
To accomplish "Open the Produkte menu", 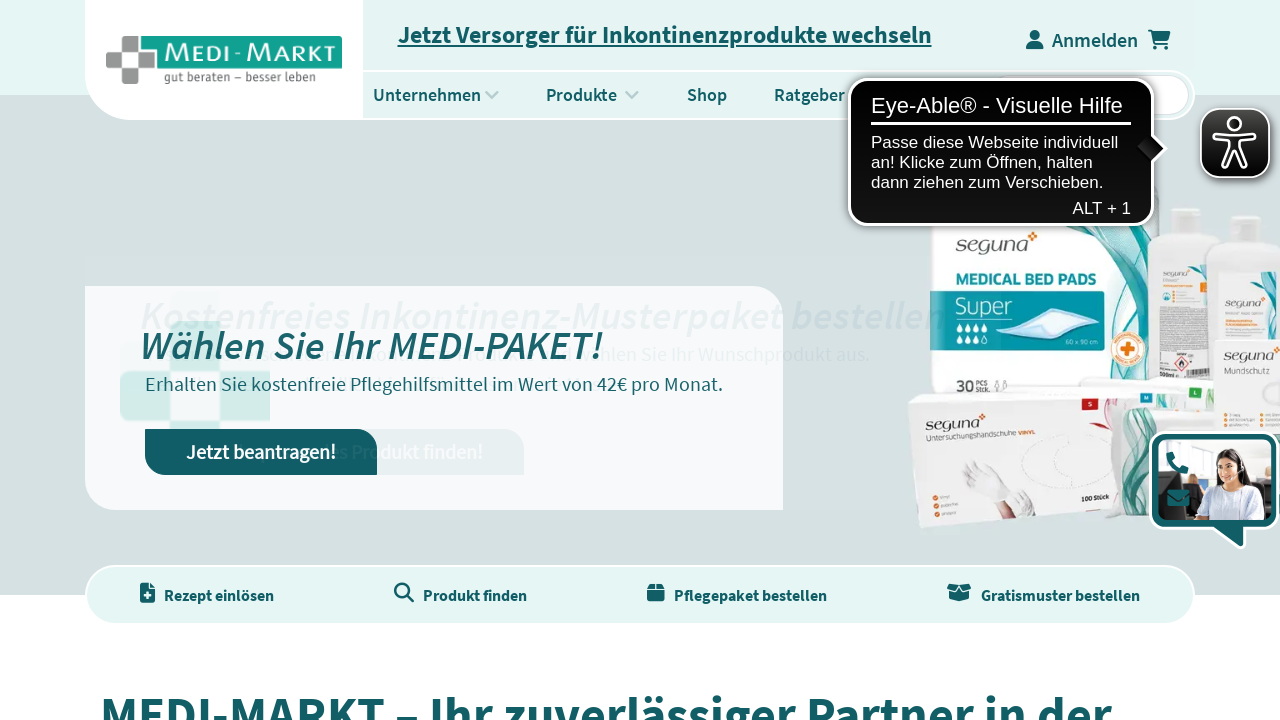I will point(581,95).
